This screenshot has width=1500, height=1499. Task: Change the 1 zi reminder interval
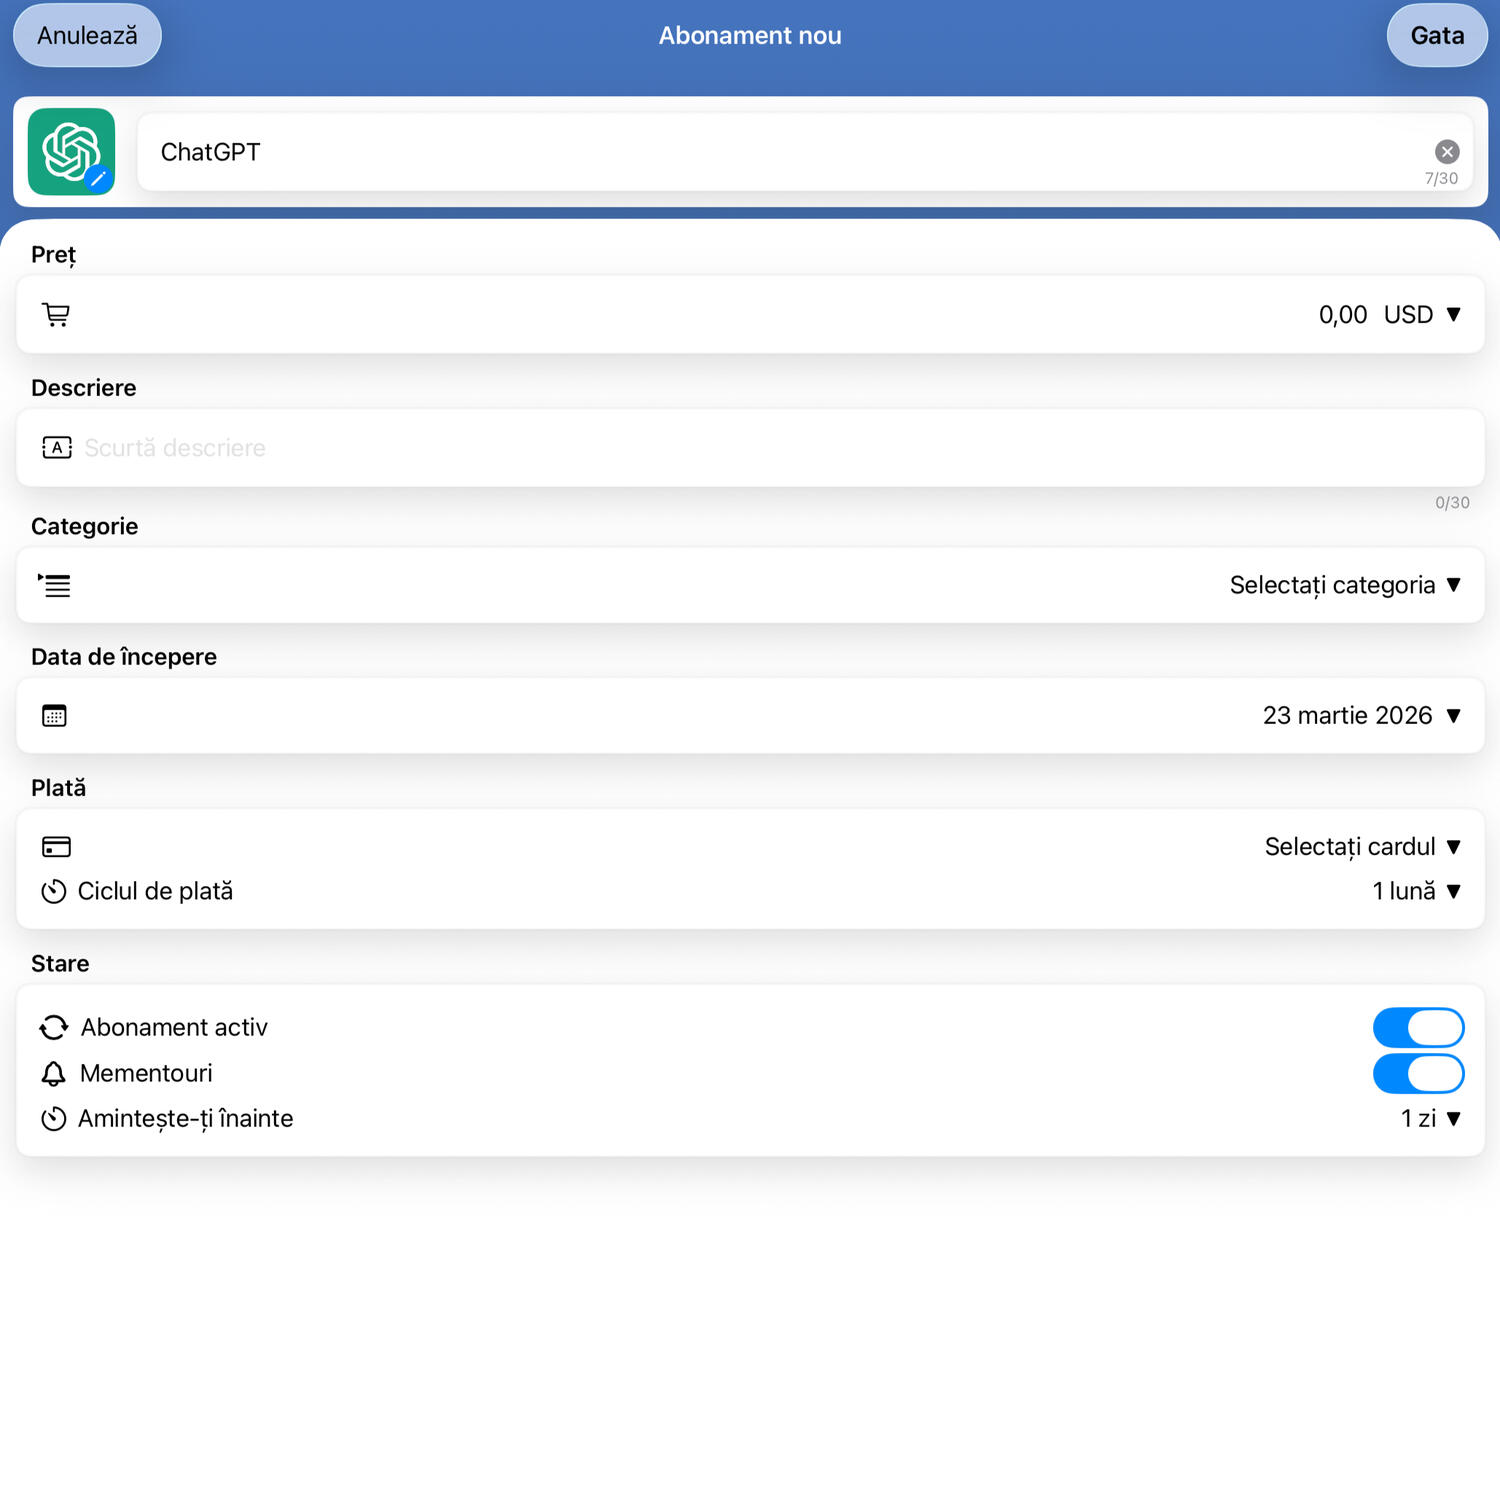[x=1429, y=1119]
